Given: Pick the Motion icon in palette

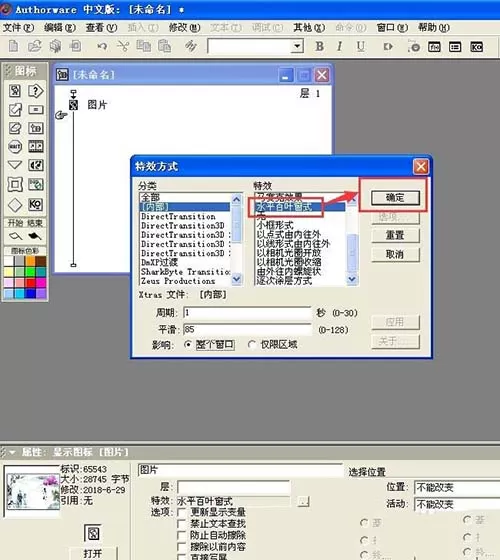Looking at the screenshot, I should (15, 109).
